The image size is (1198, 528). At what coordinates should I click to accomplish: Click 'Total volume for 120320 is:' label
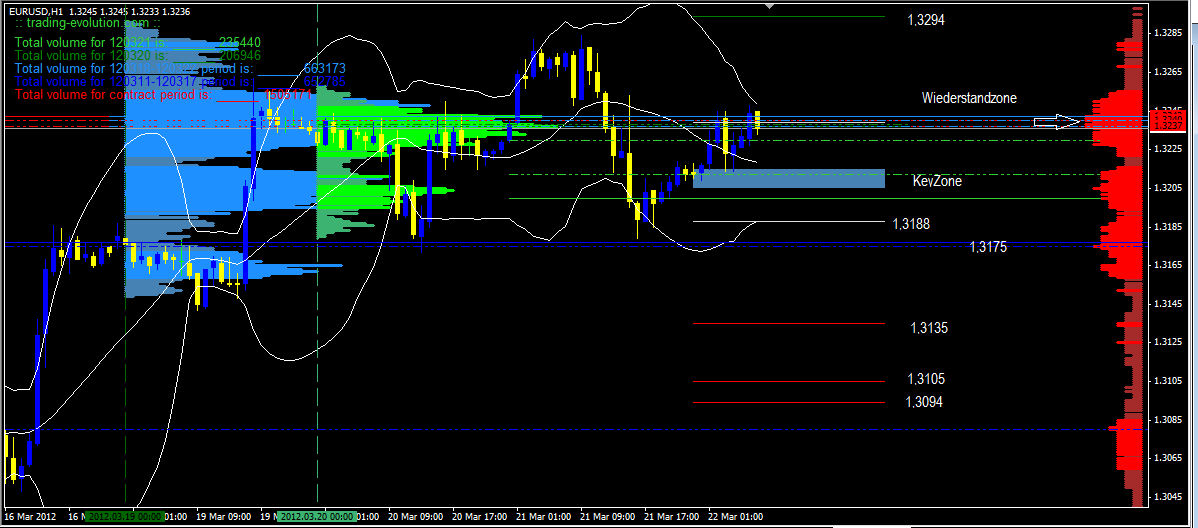pyautogui.click(x=90, y=56)
